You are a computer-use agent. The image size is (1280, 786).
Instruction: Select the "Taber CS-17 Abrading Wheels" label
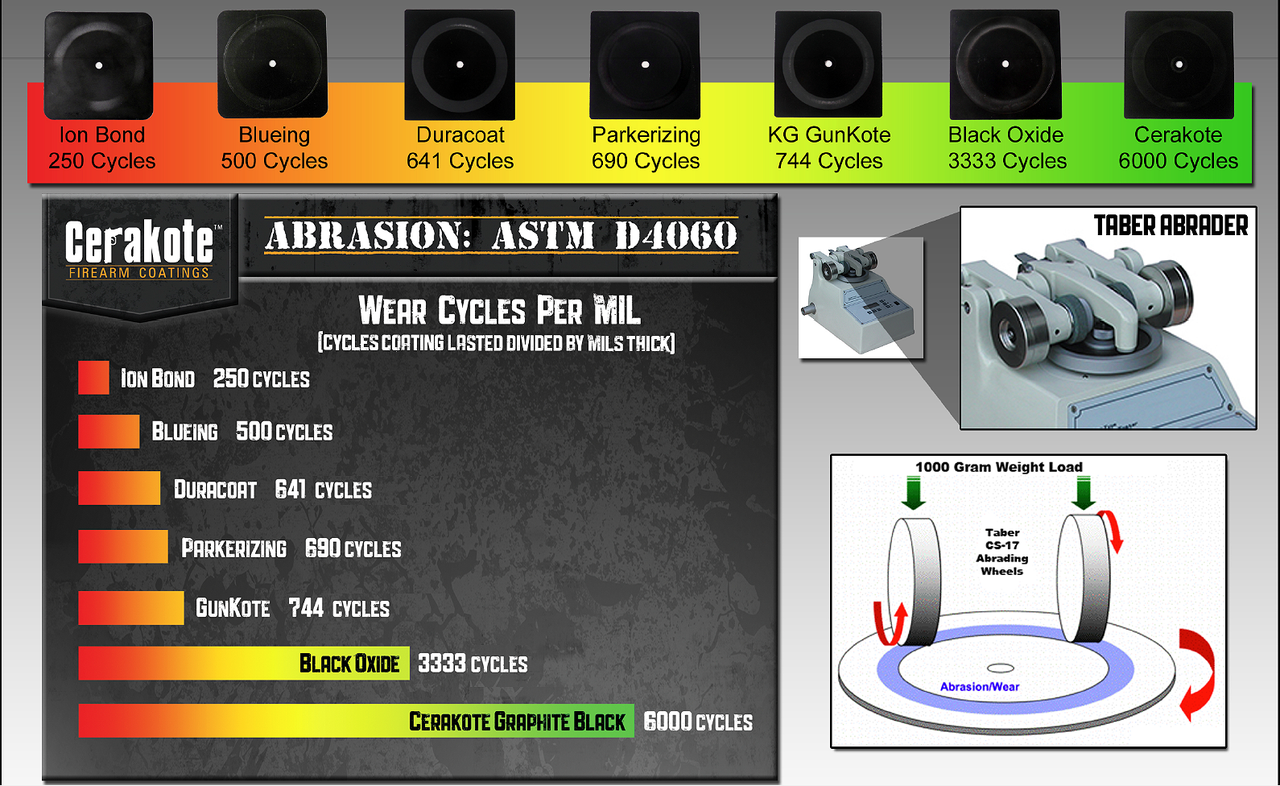point(1002,553)
